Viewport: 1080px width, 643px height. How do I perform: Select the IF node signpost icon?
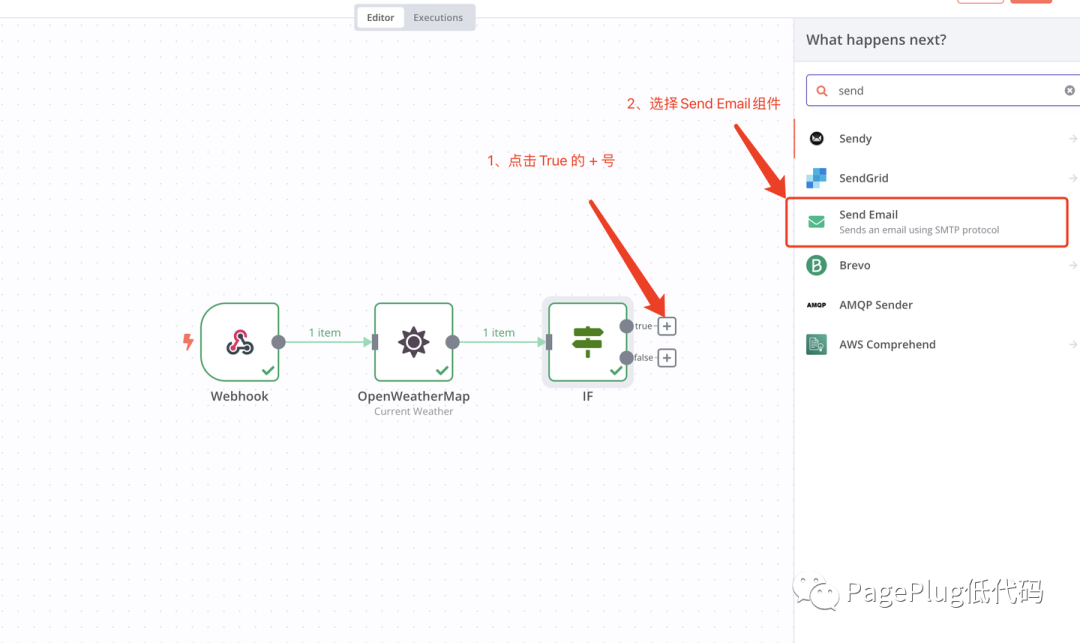[x=588, y=342]
